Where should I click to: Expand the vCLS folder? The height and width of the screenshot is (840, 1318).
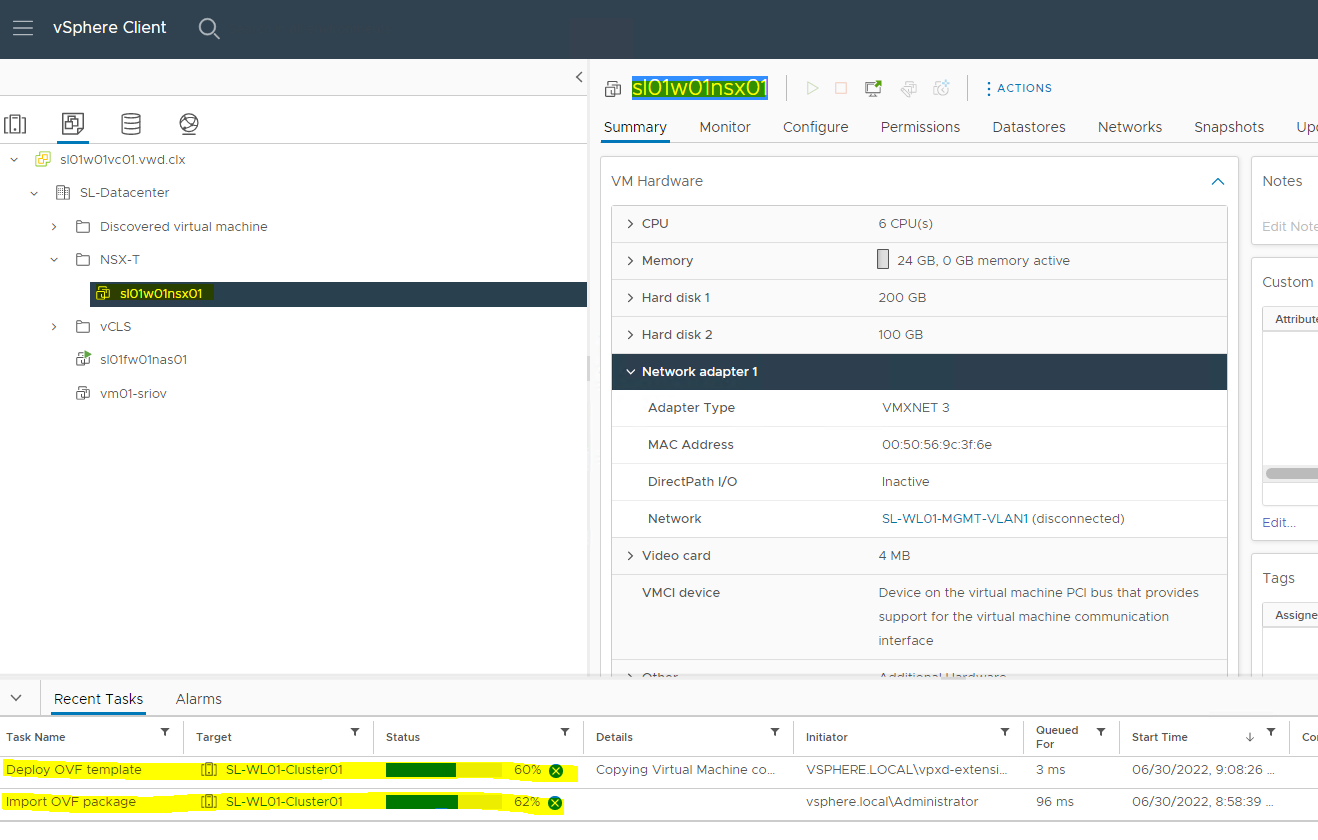point(54,327)
